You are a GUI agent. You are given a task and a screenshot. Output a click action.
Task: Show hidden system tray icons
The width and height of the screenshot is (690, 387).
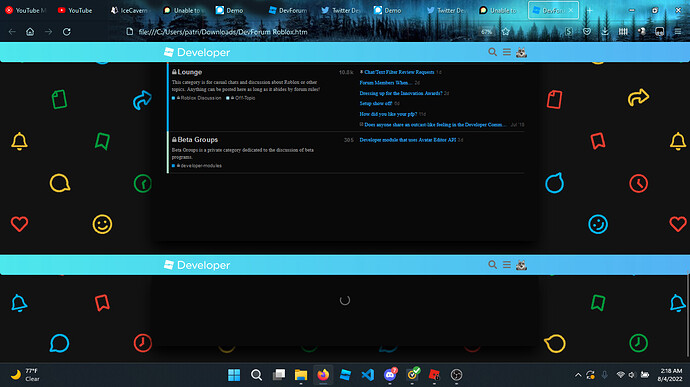[x=578, y=375]
